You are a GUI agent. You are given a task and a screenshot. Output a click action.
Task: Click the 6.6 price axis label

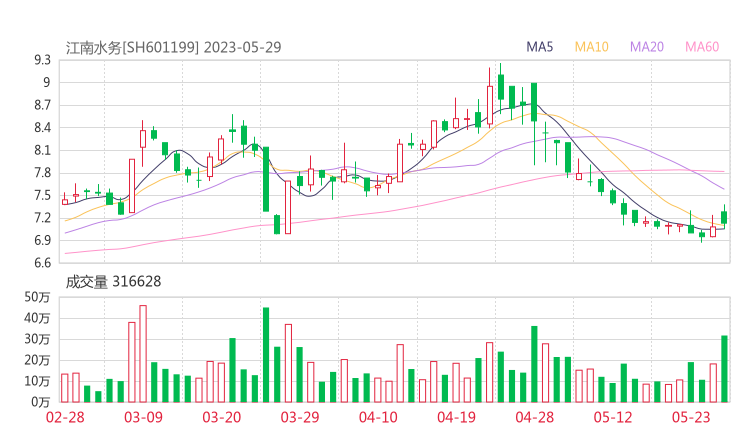pyautogui.click(x=42, y=263)
